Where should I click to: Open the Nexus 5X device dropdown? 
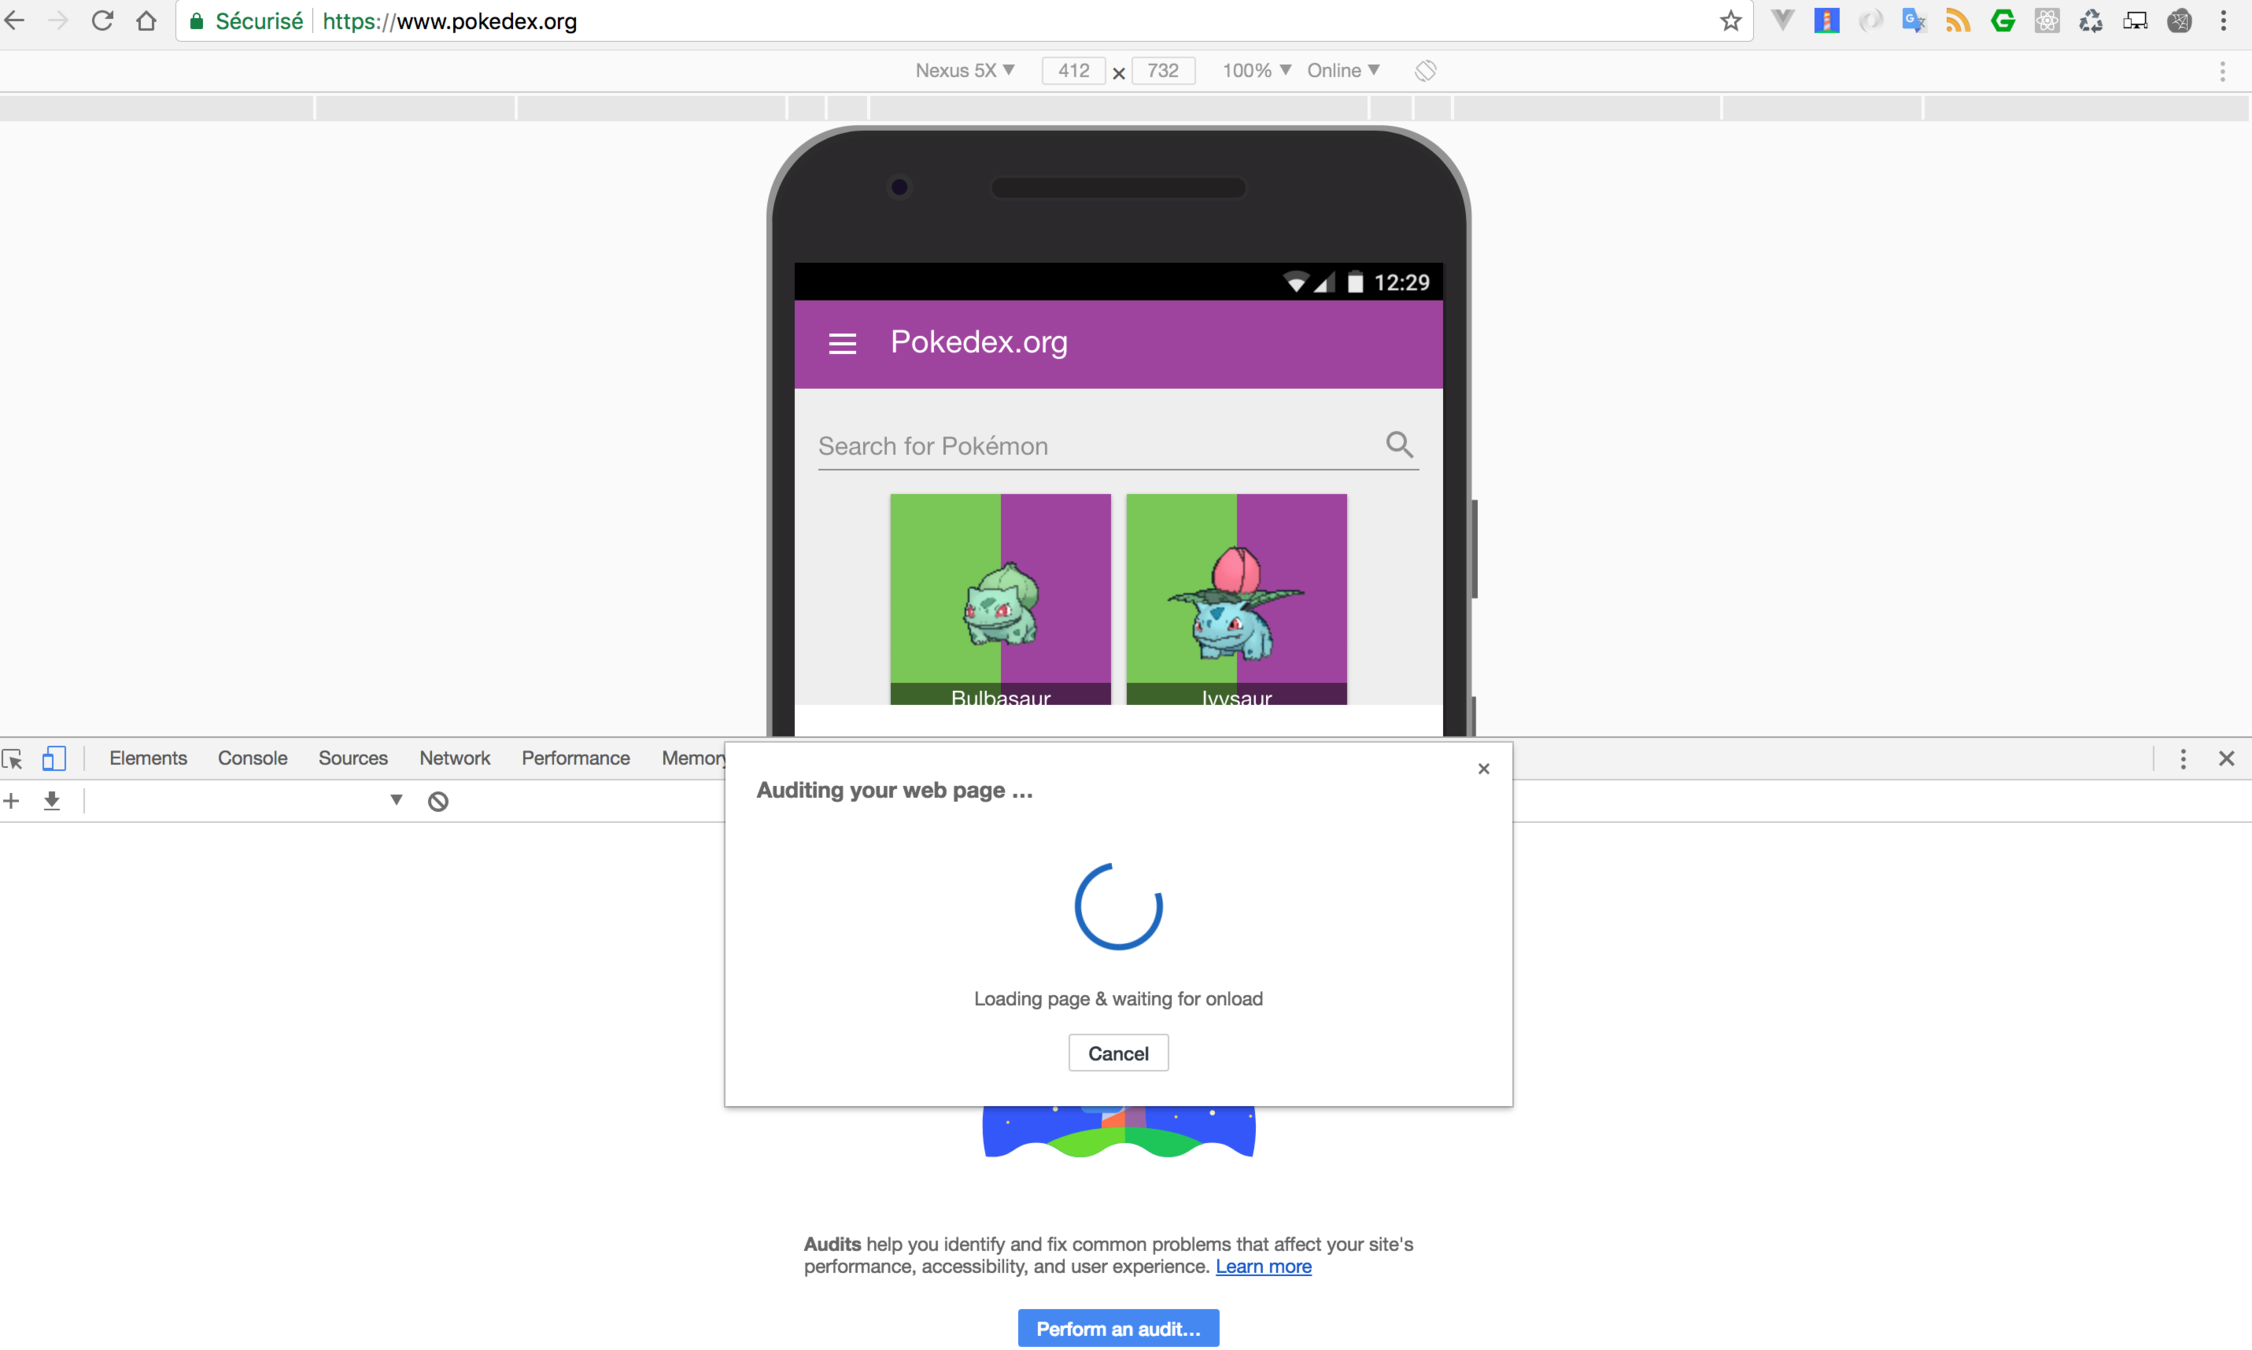(964, 70)
